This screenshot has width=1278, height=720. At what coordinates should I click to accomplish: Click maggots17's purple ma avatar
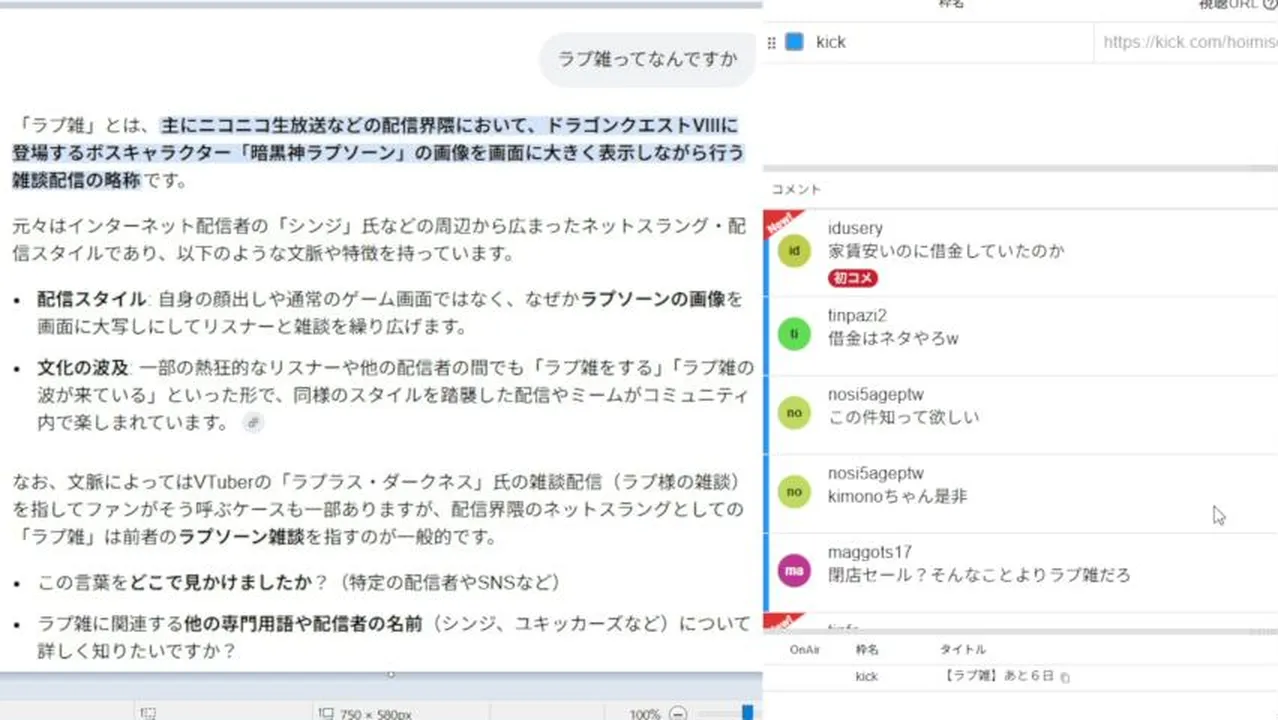click(794, 571)
